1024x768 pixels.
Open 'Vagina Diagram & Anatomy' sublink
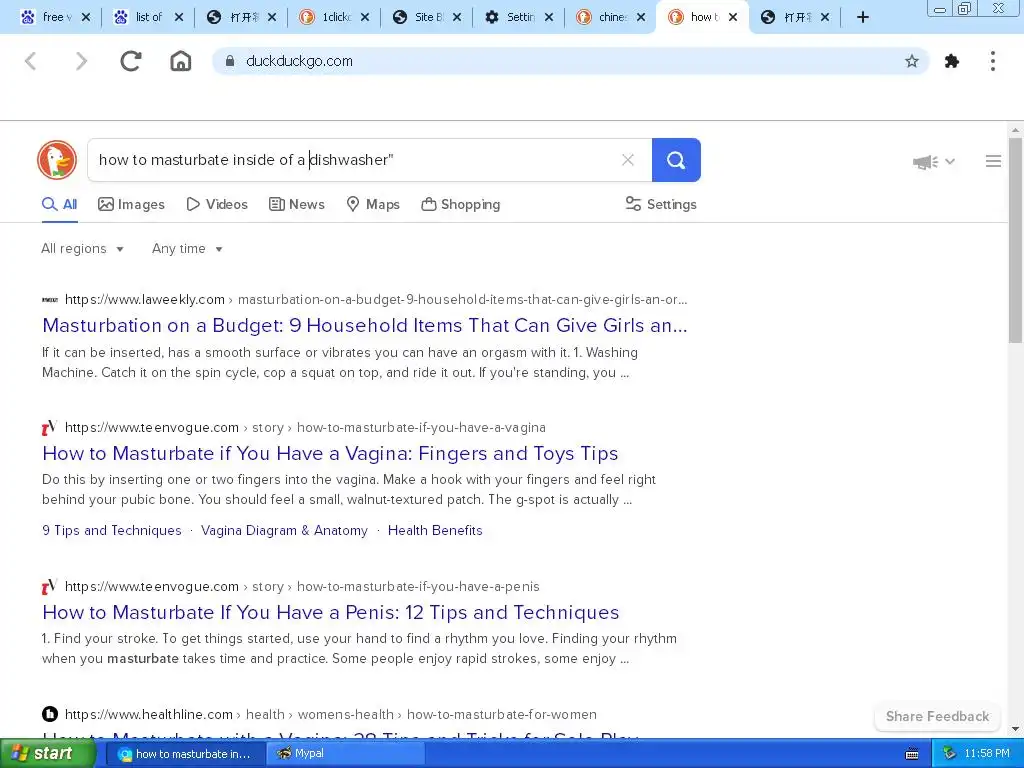click(284, 530)
